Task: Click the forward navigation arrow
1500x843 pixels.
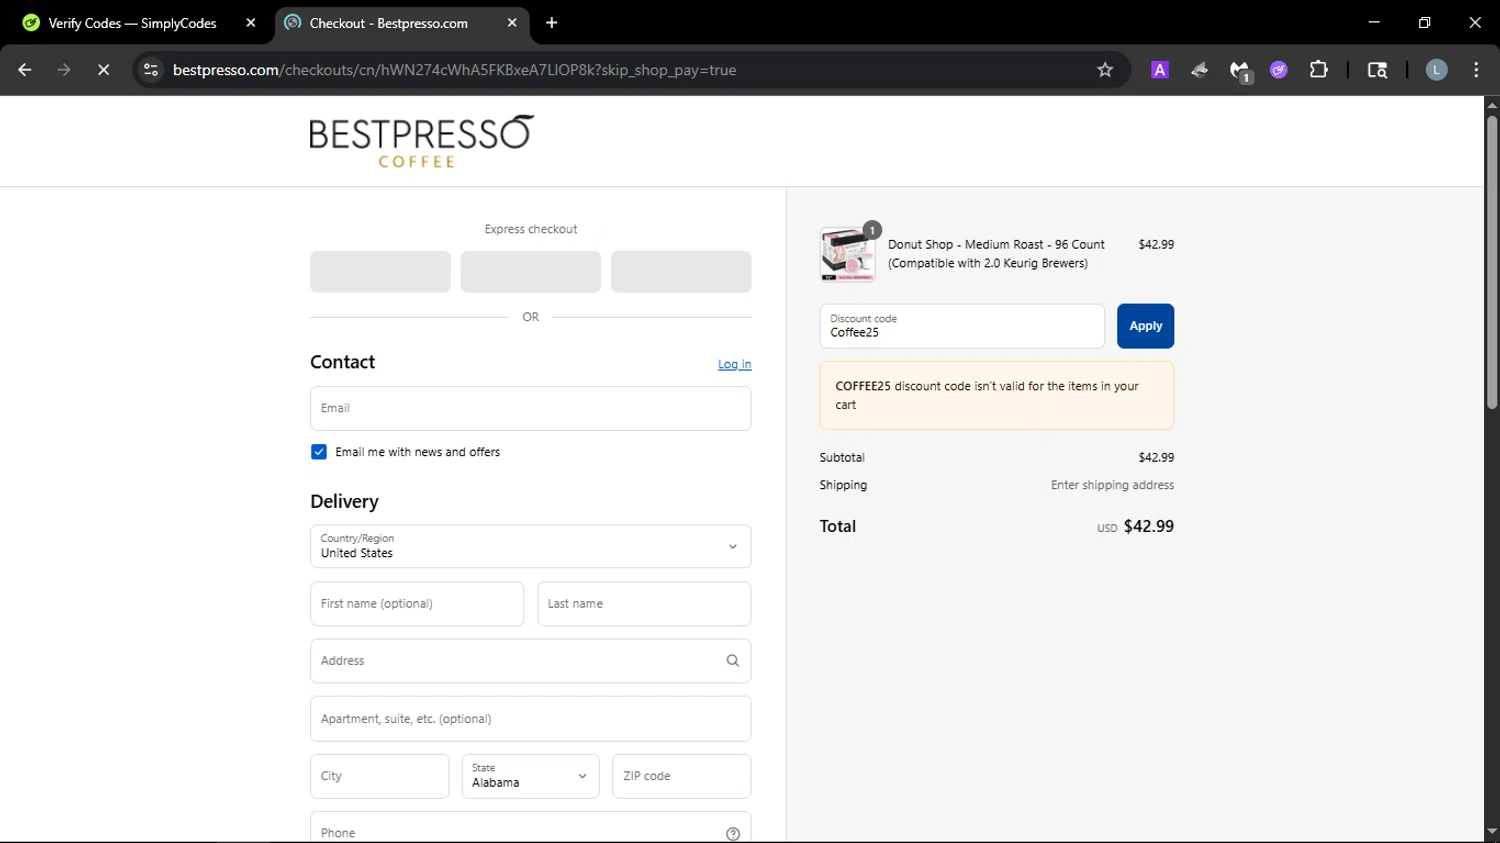Action: coord(64,70)
